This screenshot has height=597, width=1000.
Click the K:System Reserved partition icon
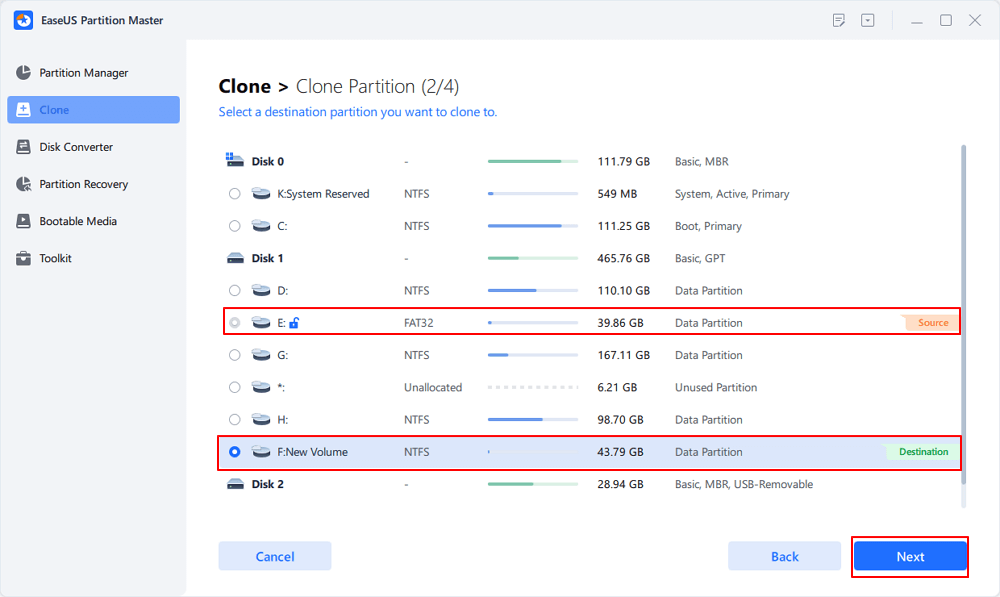261,193
